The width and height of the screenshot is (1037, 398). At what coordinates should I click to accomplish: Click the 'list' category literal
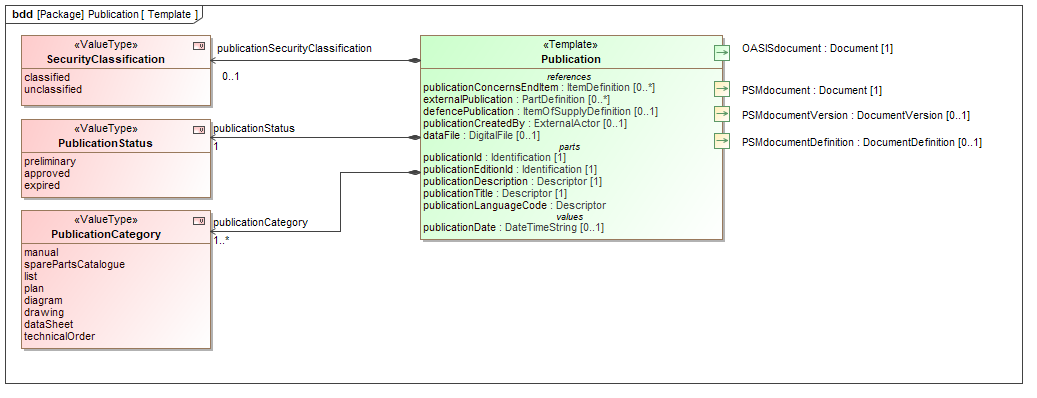(30, 276)
